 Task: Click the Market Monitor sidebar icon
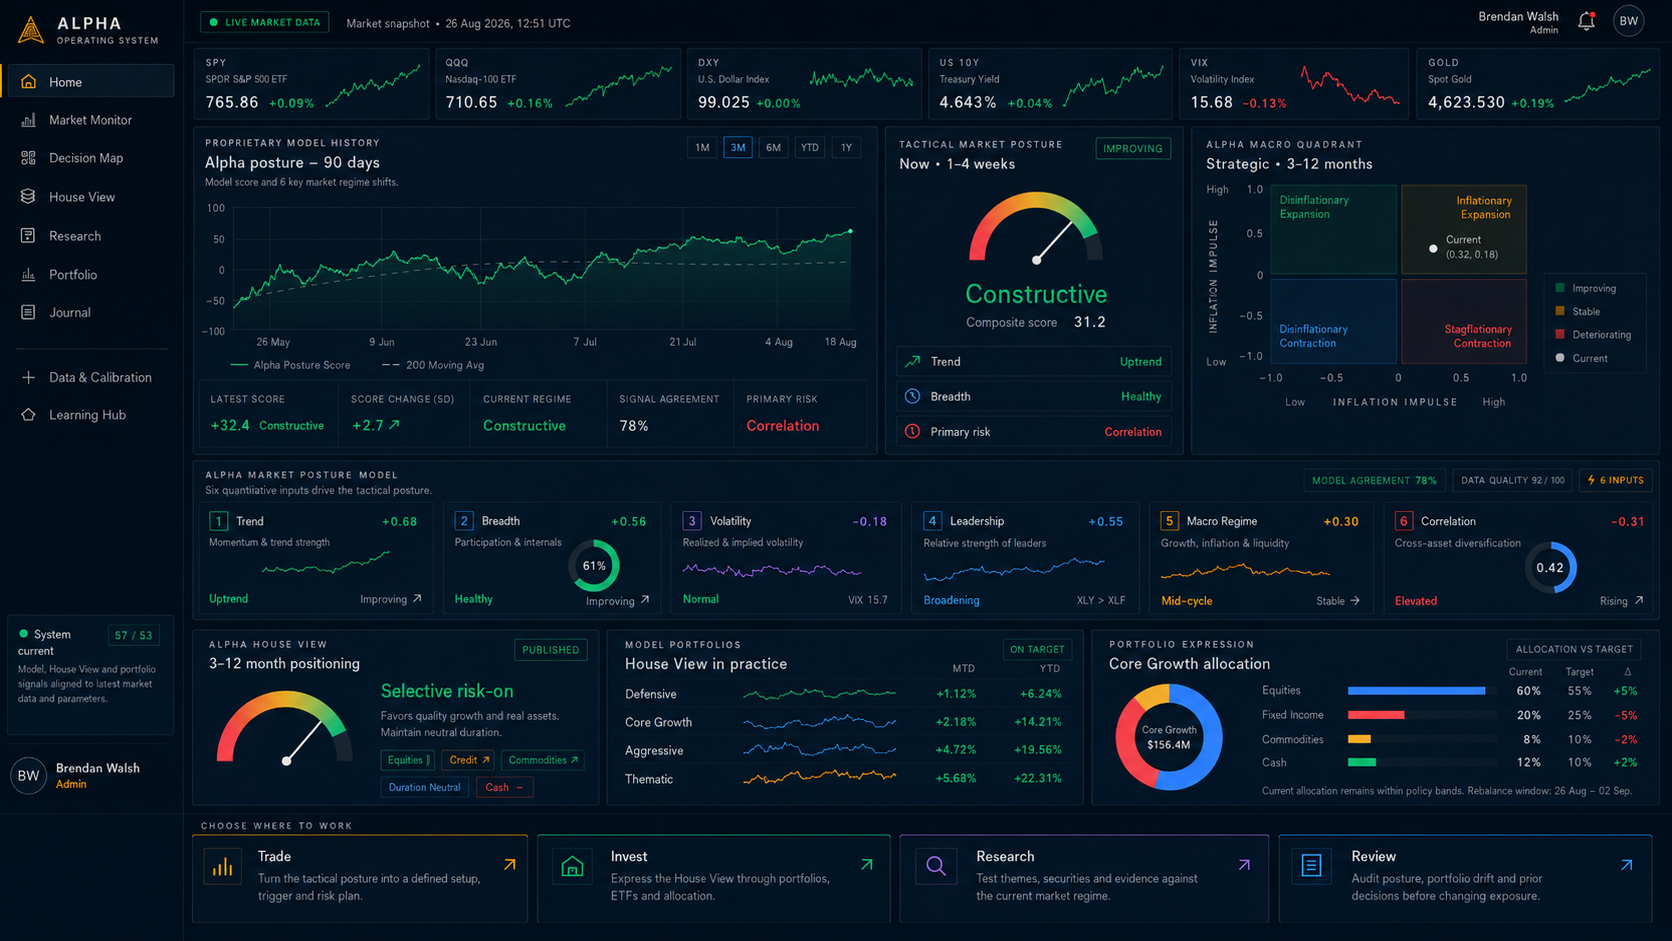click(28, 120)
